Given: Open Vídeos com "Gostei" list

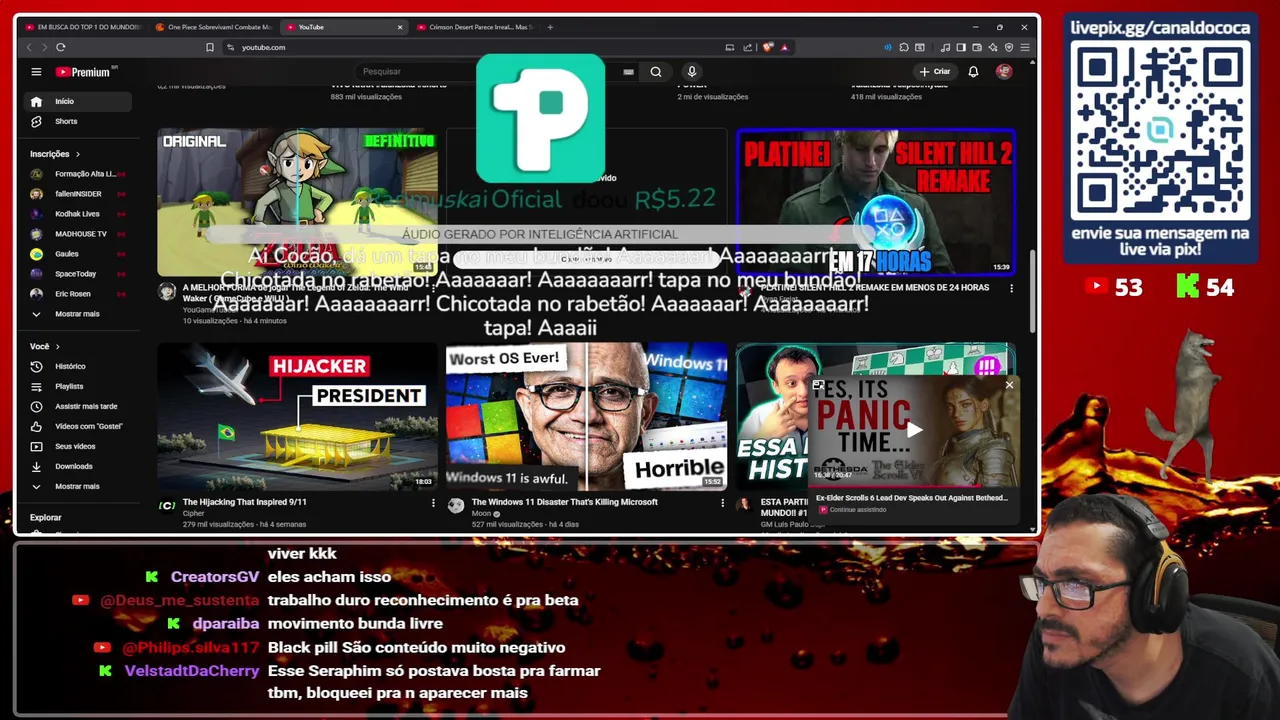Looking at the screenshot, I should pyautogui.click(x=78, y=426).
